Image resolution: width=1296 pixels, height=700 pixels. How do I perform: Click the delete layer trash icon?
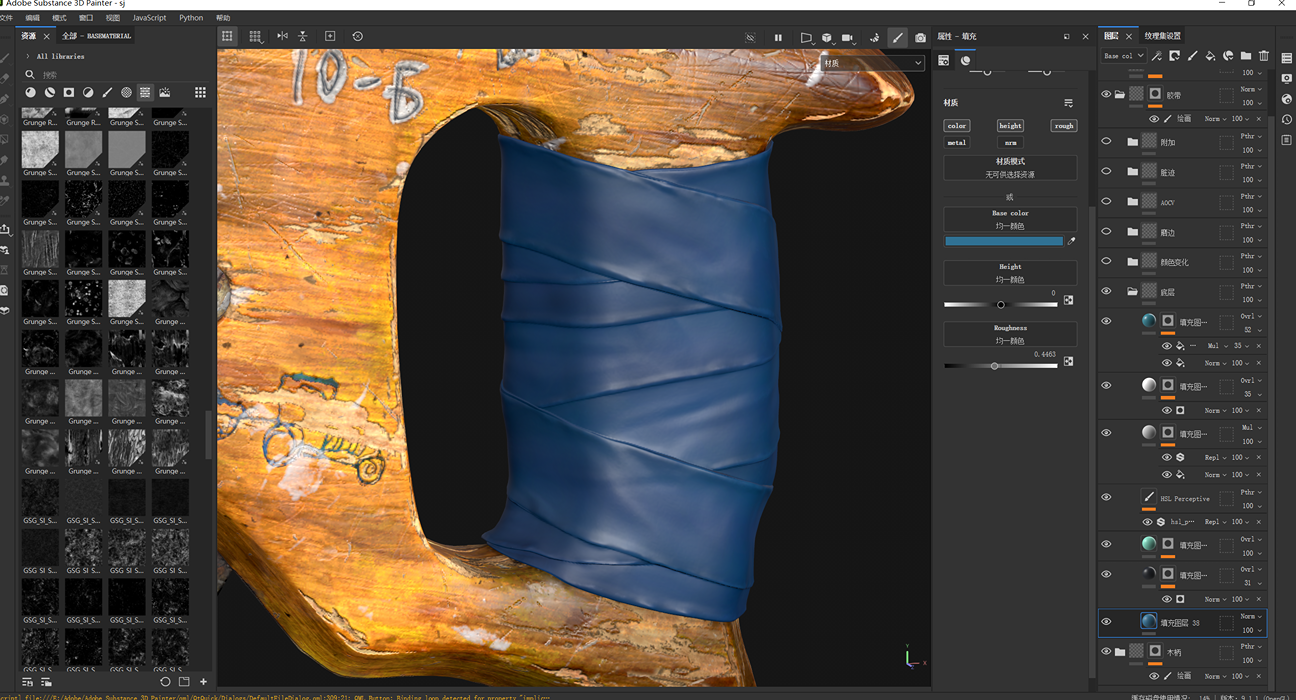1264,56
